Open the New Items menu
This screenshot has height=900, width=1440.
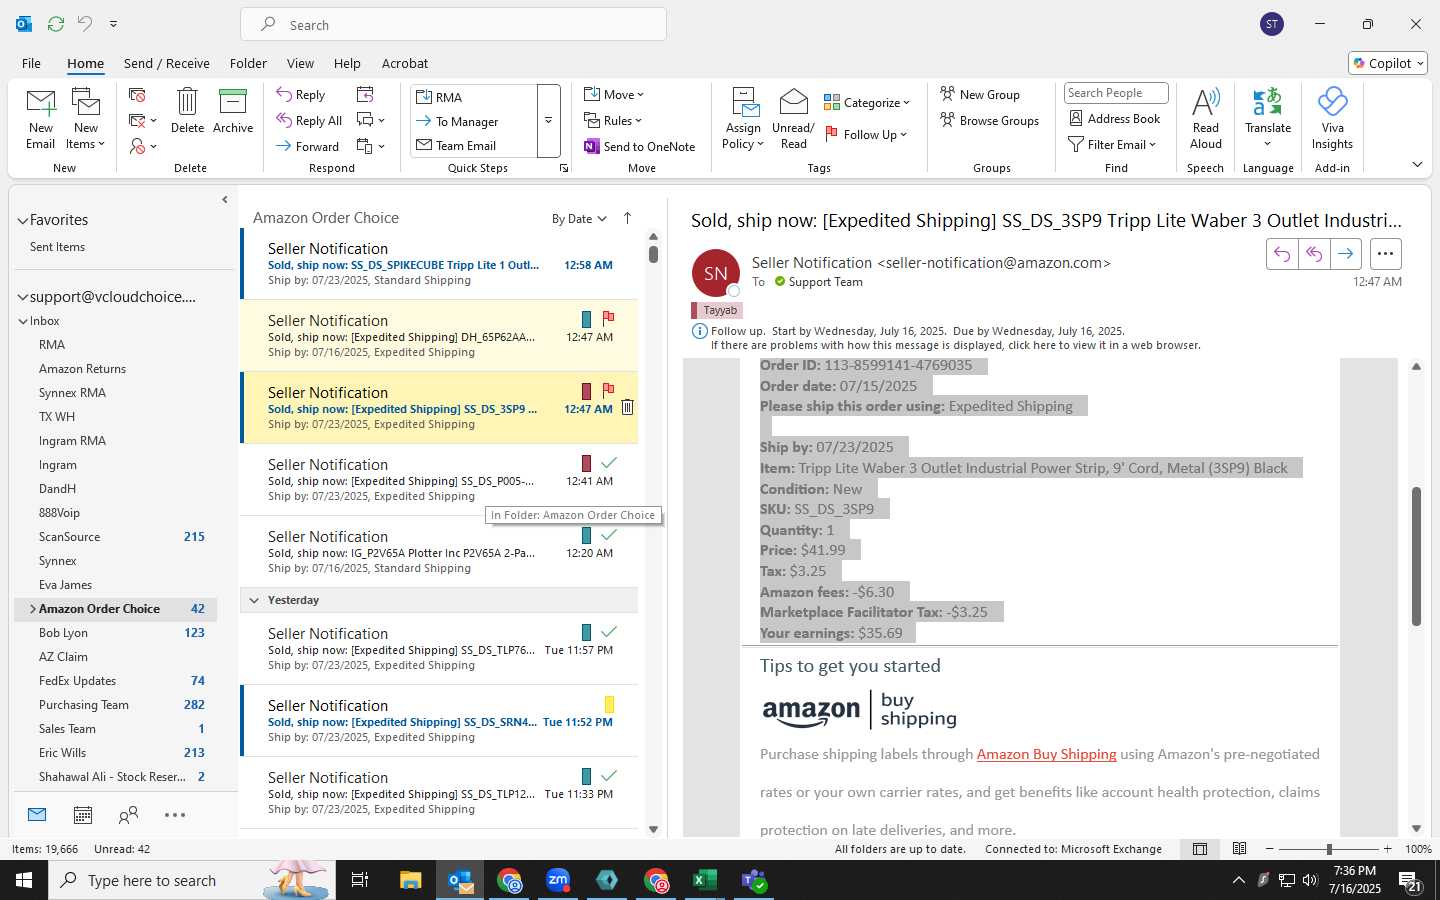coord(86,119)
